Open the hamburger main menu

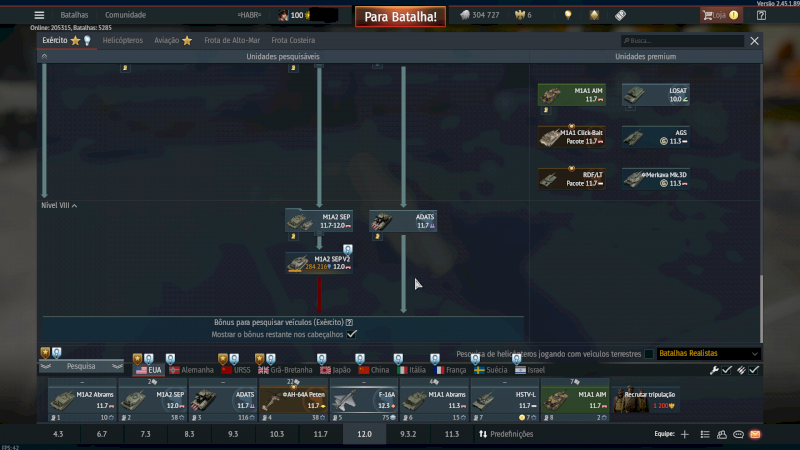tap(39, 15)
